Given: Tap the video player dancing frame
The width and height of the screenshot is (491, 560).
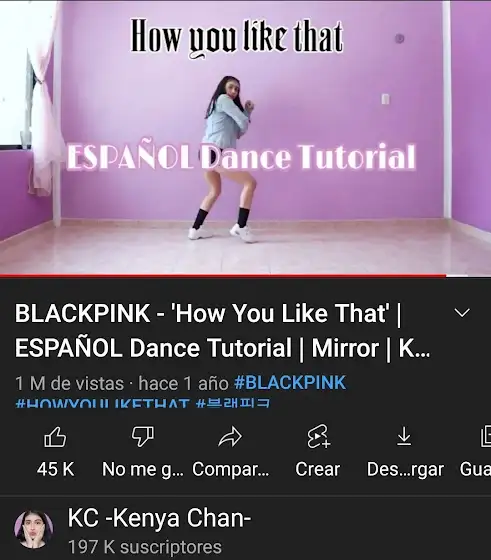Looking at the screenshot, I should tap(245, 137).
